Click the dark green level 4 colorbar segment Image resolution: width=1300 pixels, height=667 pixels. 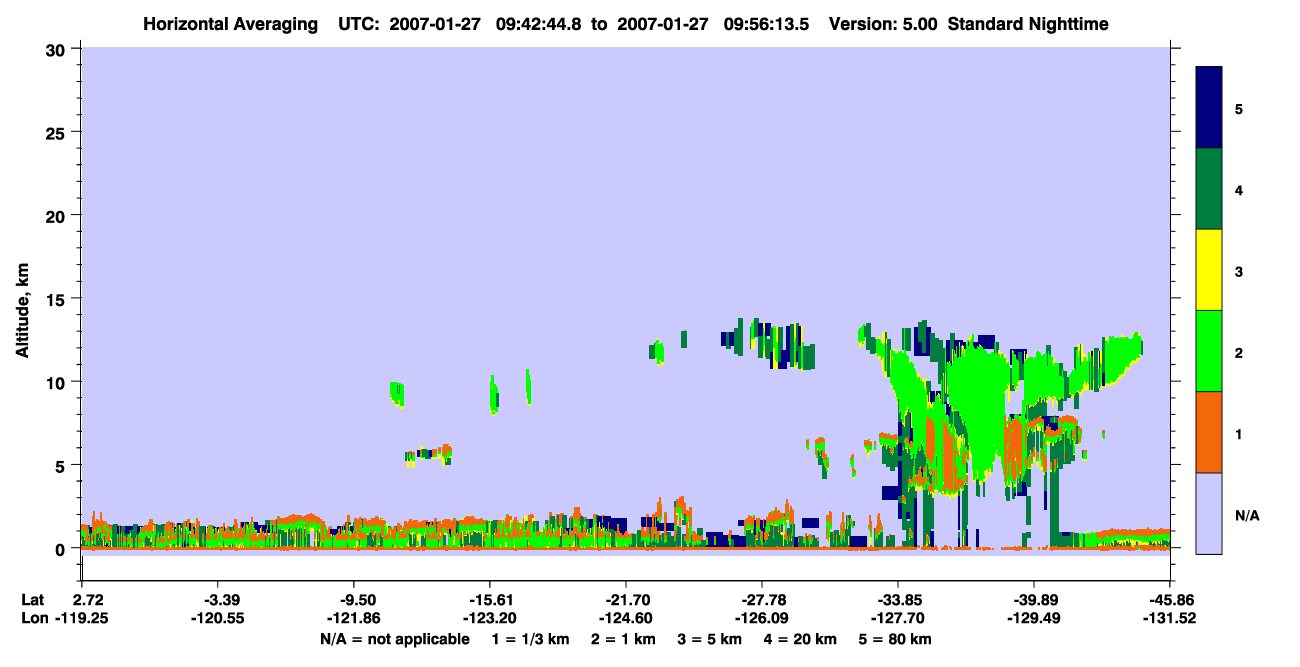(x=1209, y=189)
